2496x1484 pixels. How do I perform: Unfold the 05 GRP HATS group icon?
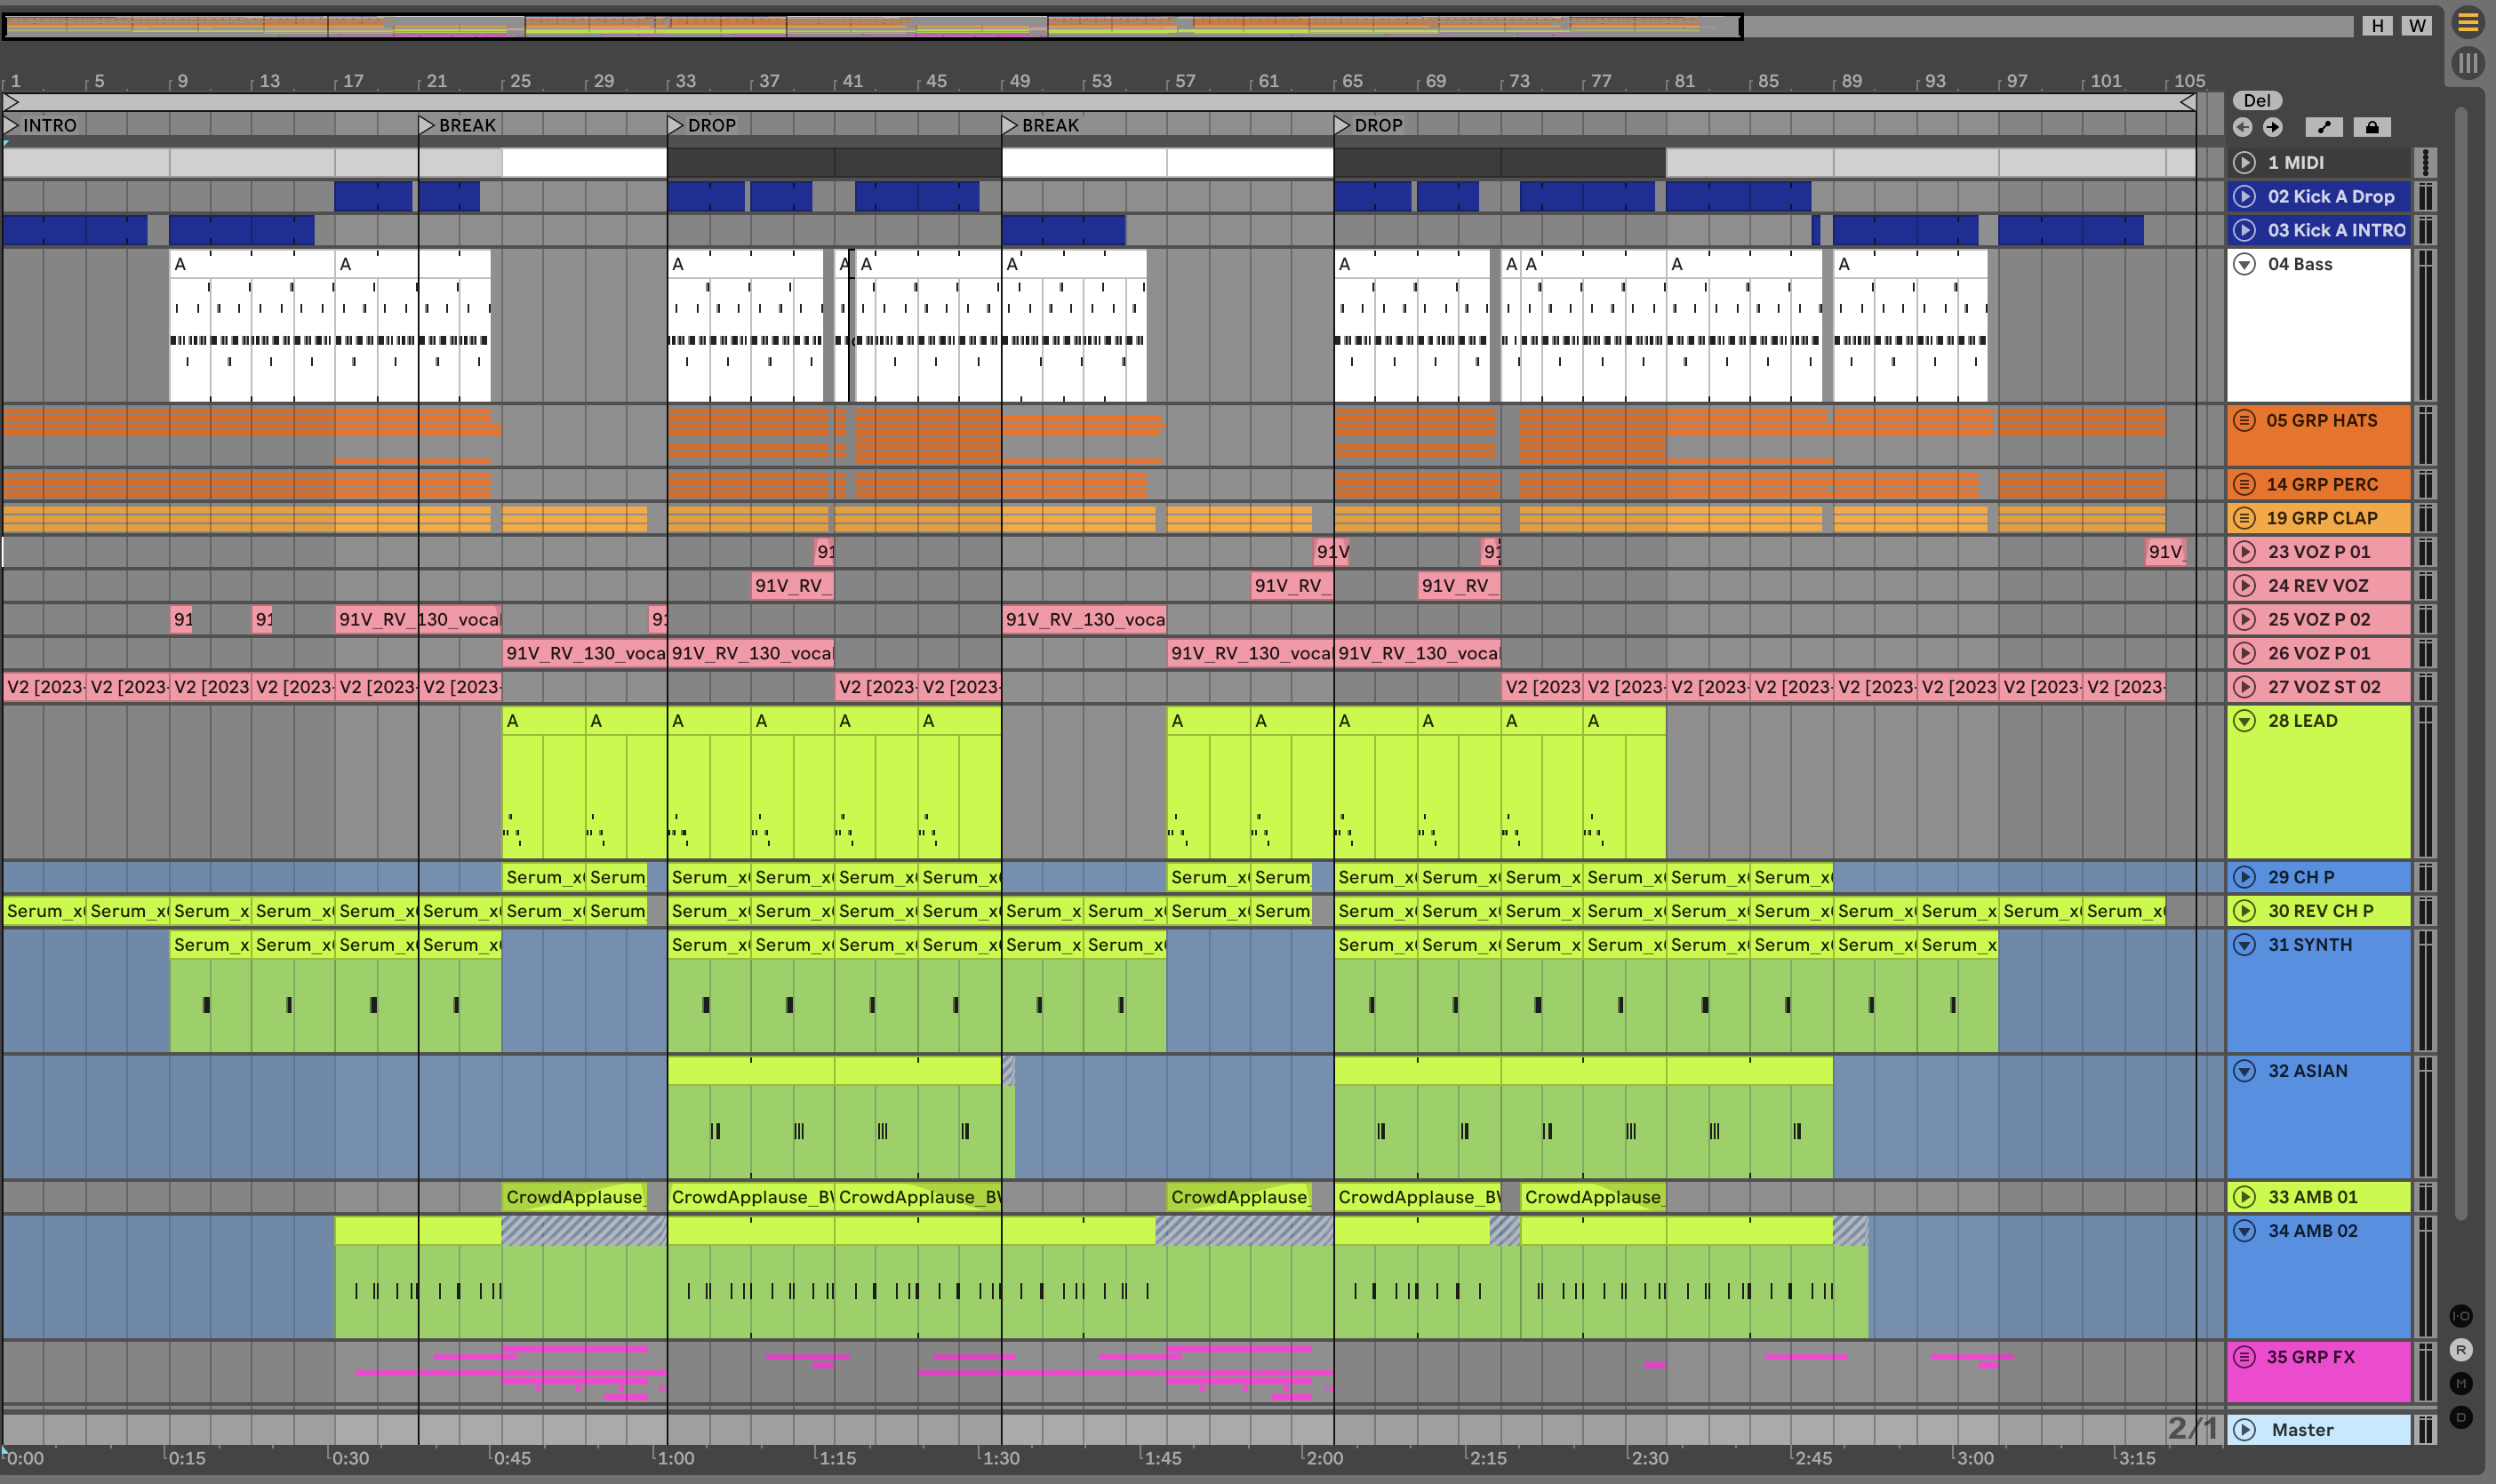(x=2244, y=421)
